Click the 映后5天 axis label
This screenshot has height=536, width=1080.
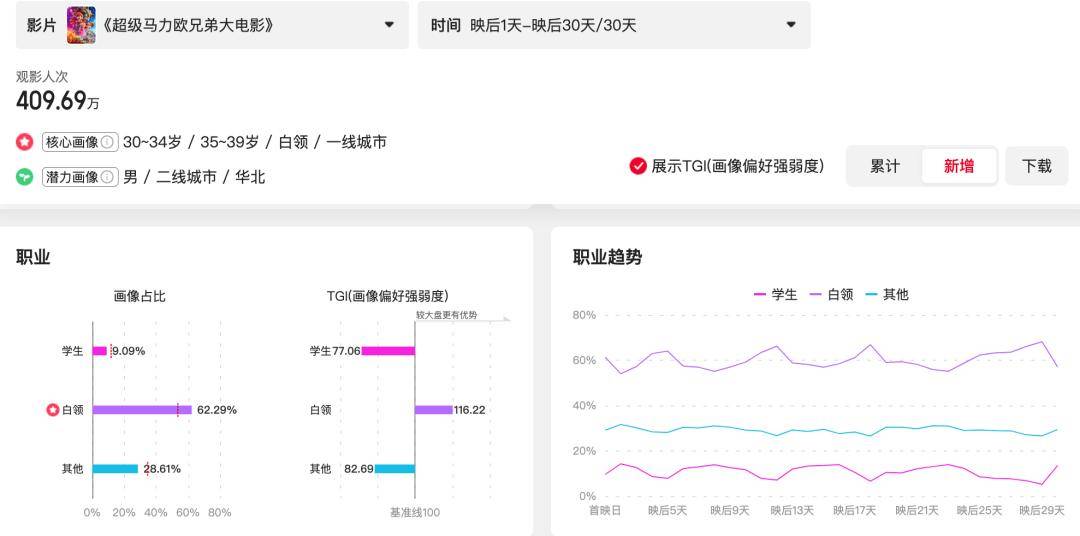tap(667, 511)
